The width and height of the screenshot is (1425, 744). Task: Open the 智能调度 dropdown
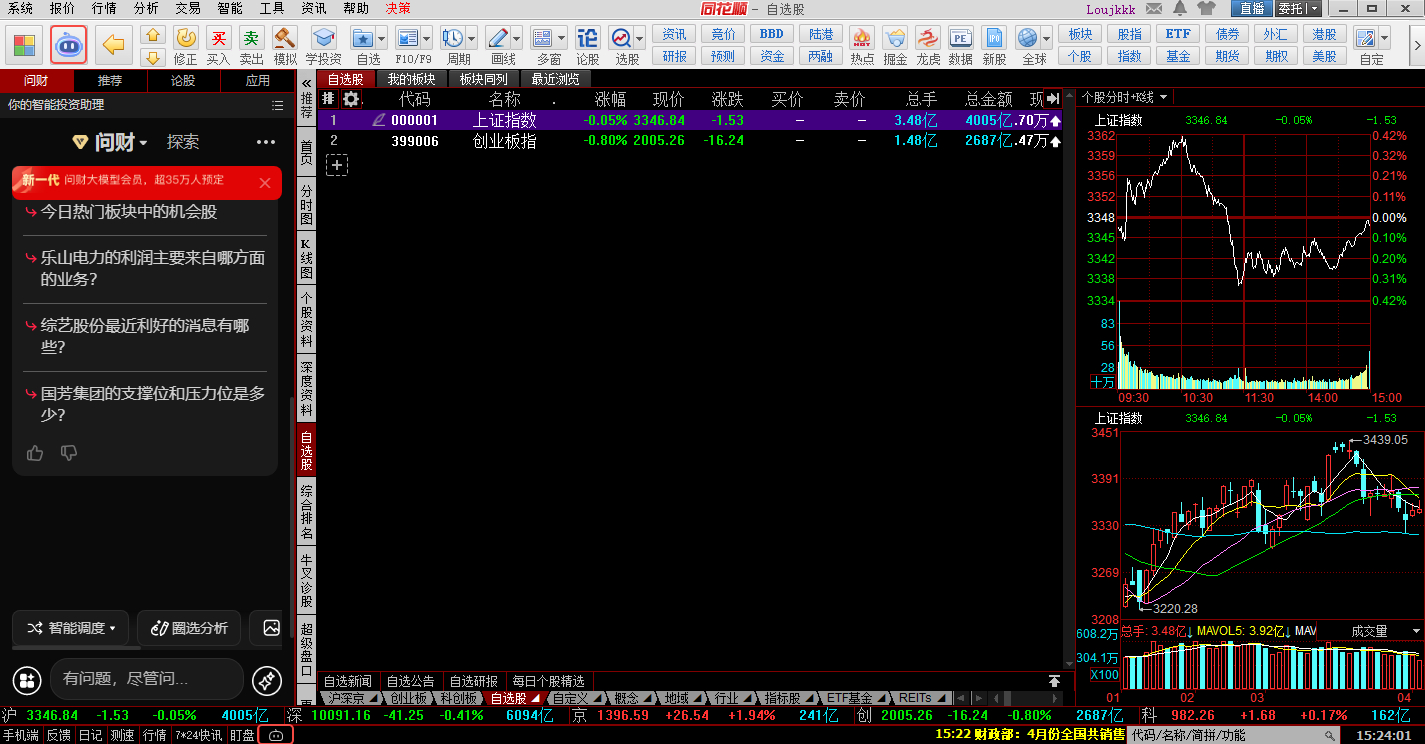[71, 628]
